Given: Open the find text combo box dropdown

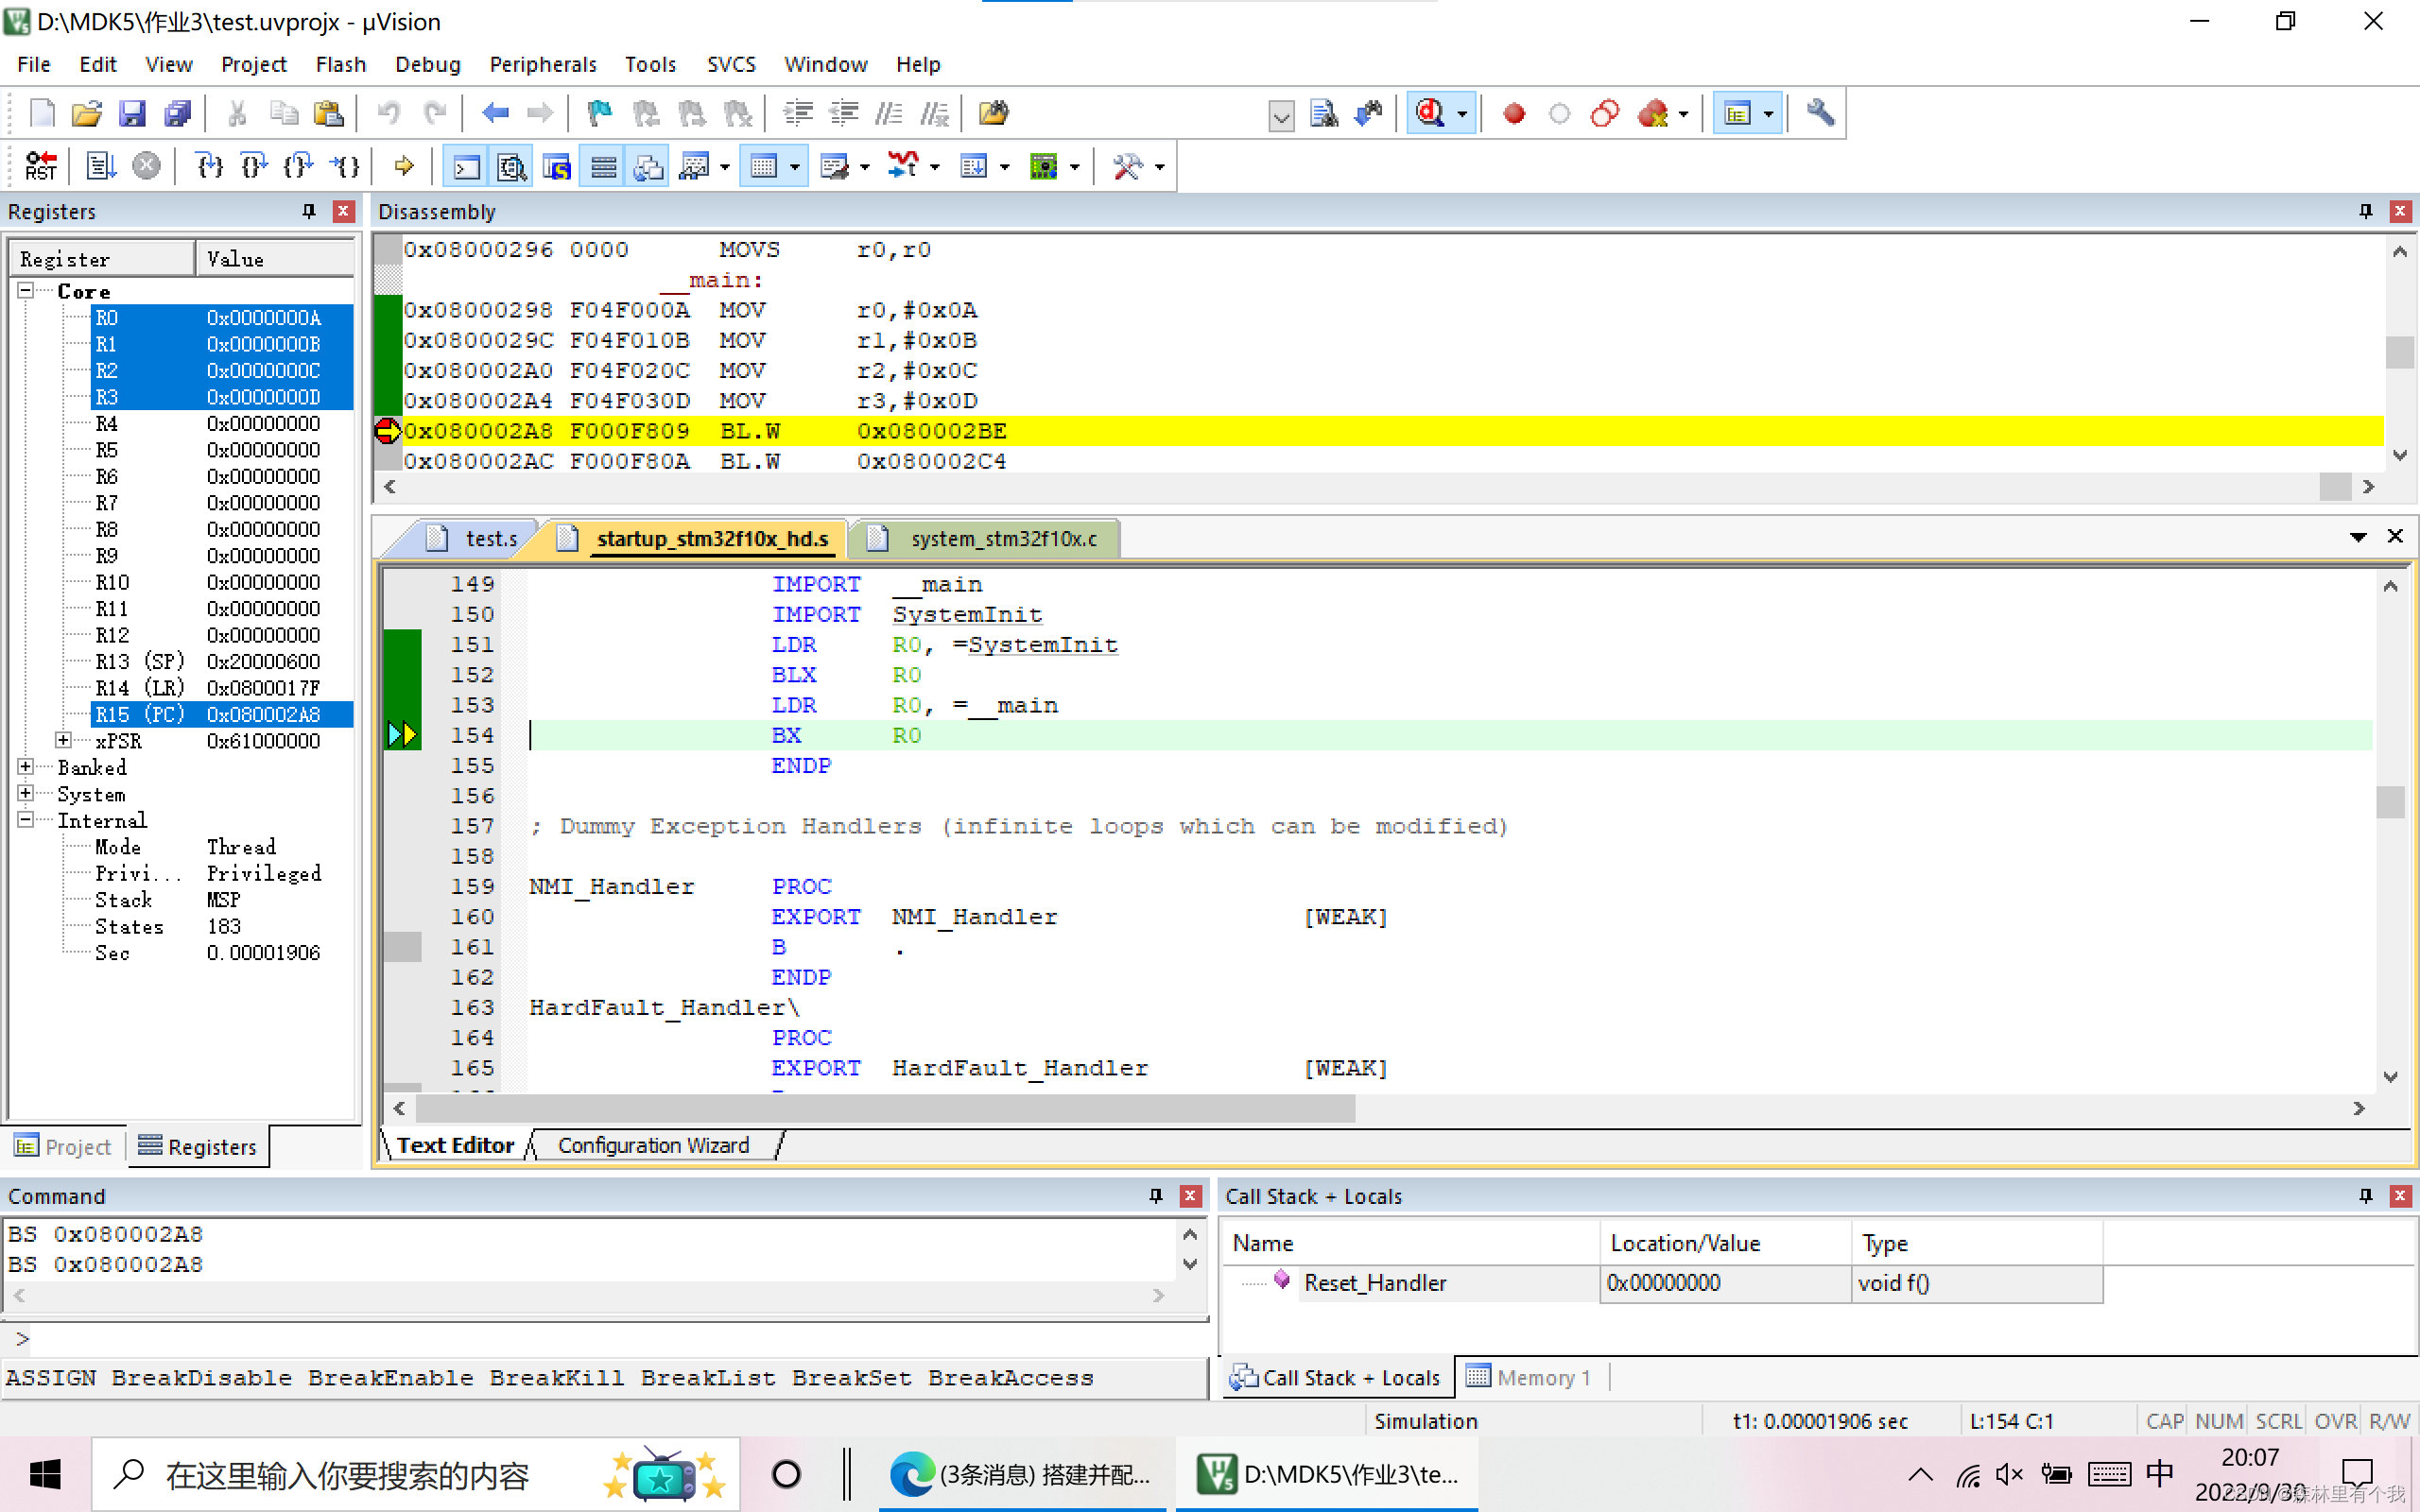Looking at the screenshot, I should [x=1281, y=115].
